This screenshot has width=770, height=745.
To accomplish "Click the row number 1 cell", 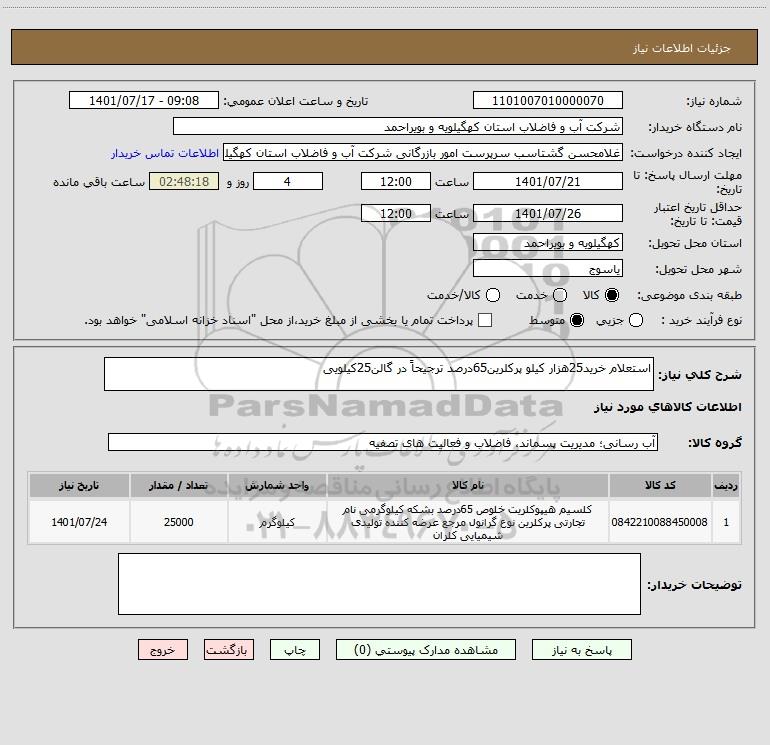I will coord(726,522).
